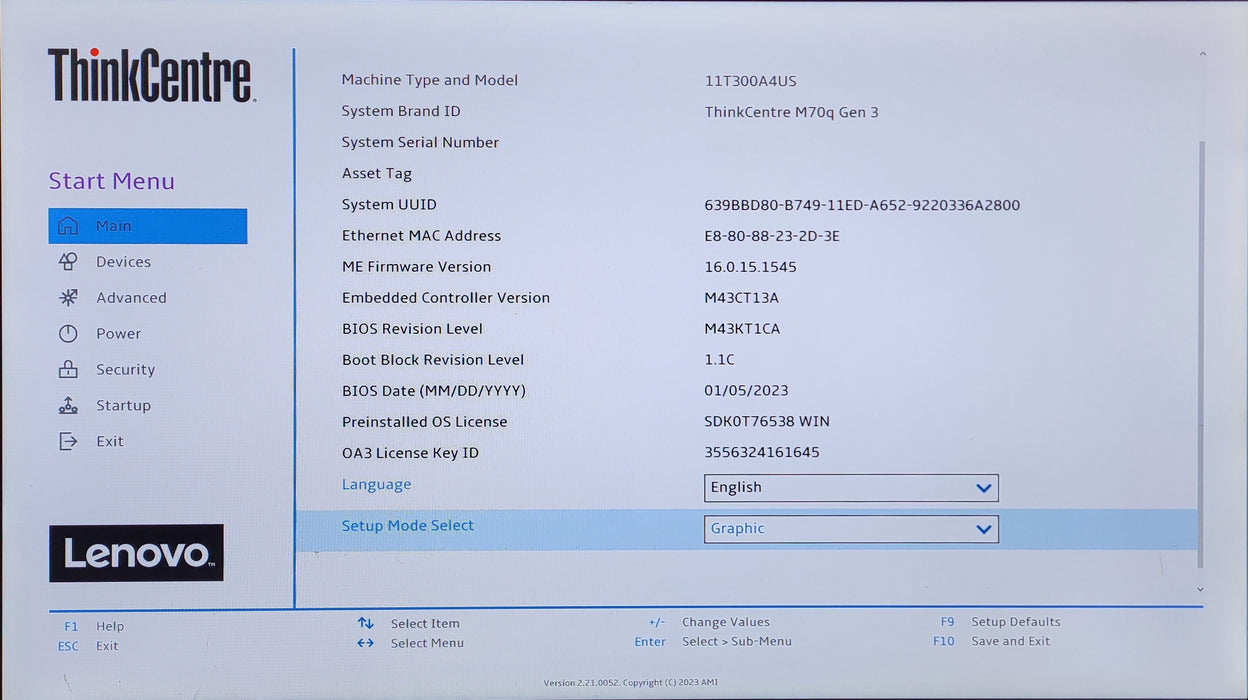Click the SDK0T76538 WIN license value
This screenshot has width=1248, height=700.
[x=767, y=422]
